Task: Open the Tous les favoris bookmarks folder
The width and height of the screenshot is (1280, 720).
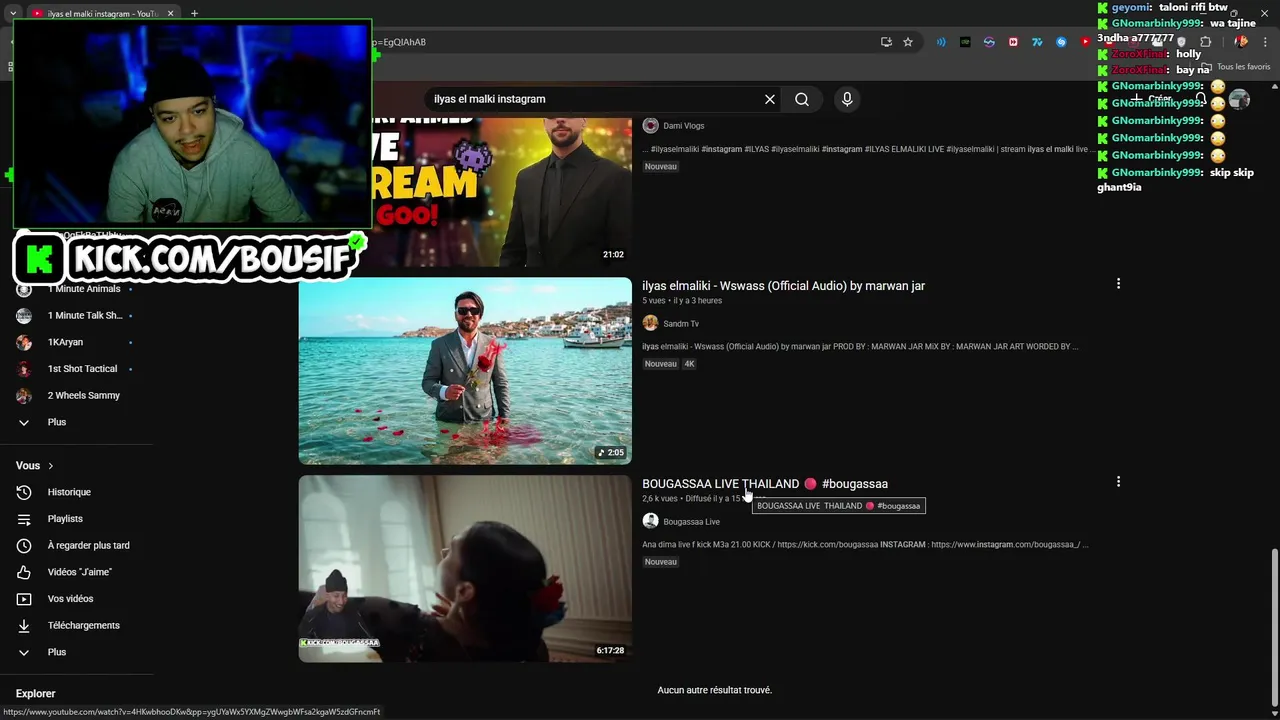Action: click(x=1236, y=67)
